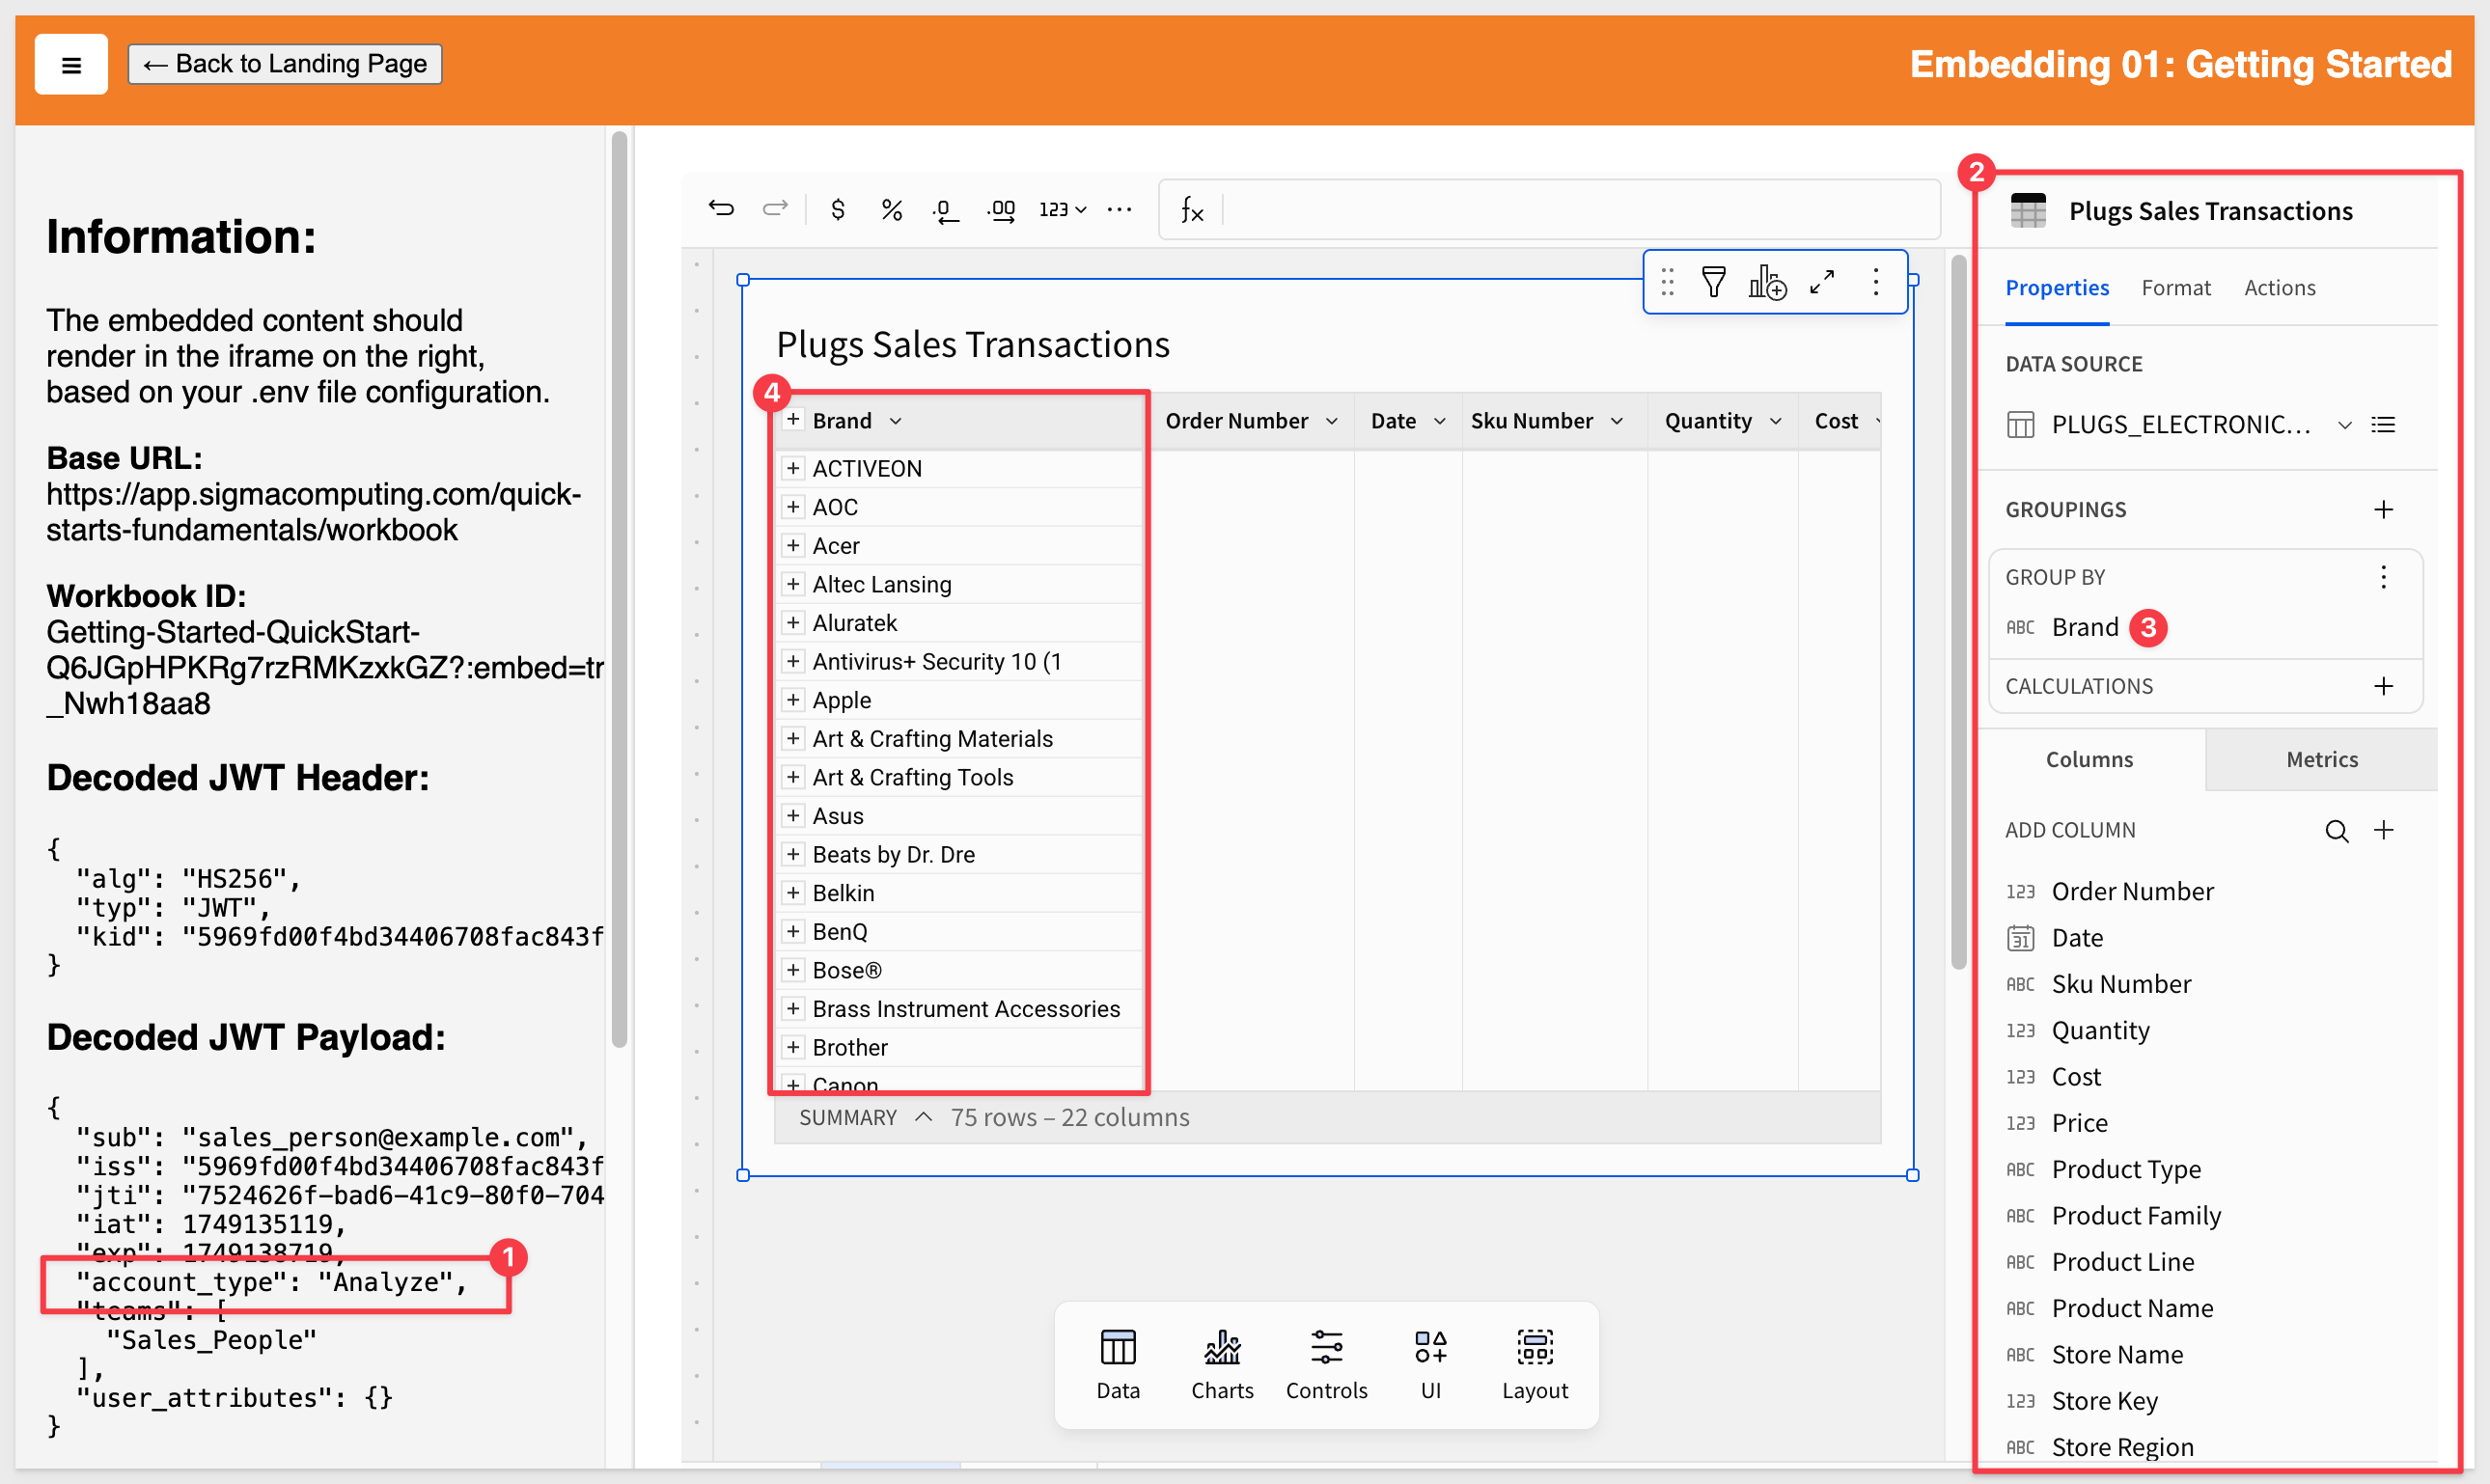Screen dimensions: 2490x1484
Task: Switch to the Metrics tab
Action: [2321, 759]
